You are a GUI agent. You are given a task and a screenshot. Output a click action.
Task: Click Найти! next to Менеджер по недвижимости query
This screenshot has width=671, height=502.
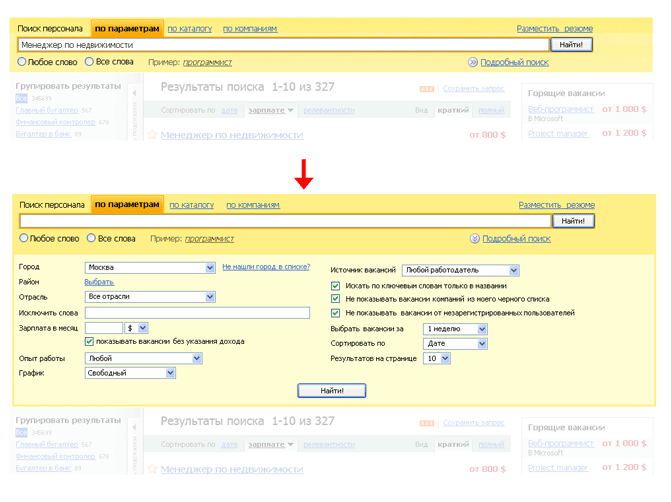tap(571, 45)
